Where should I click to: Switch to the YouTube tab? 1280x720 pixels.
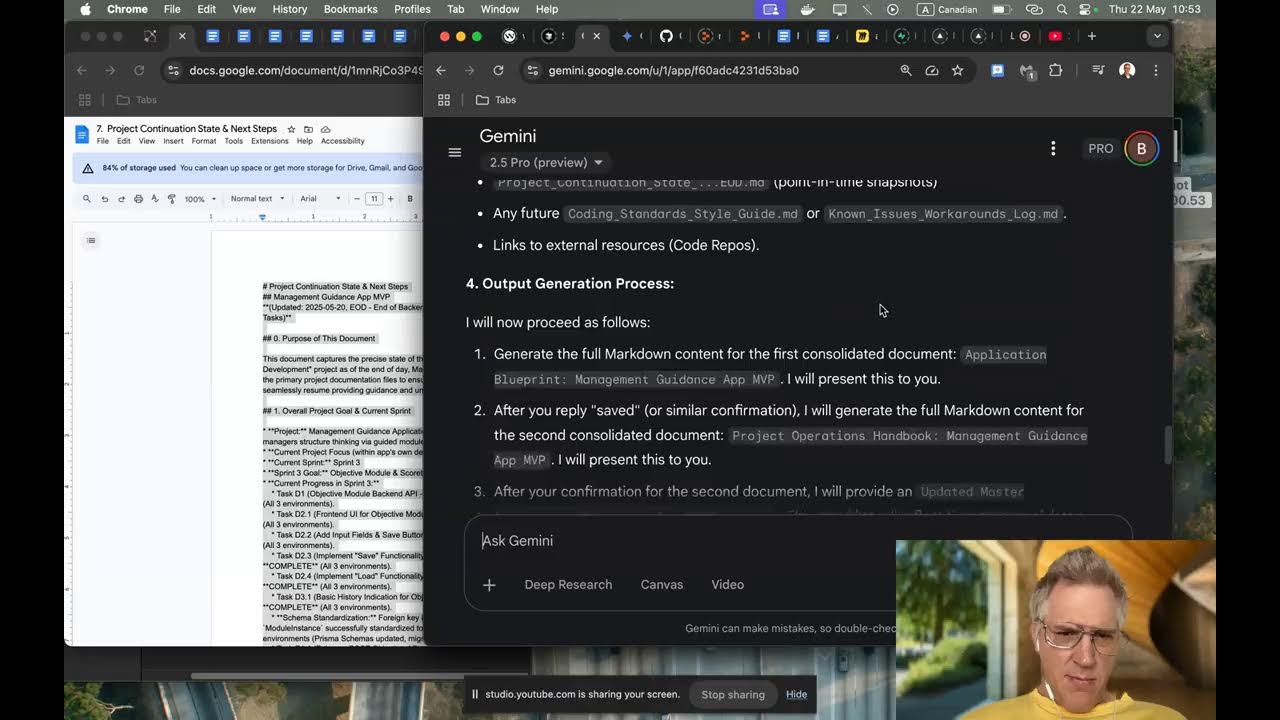pos(1055,36)
